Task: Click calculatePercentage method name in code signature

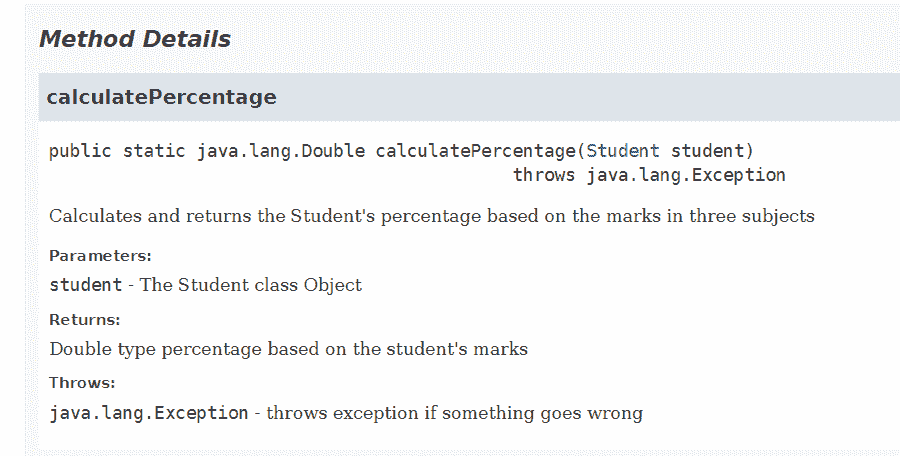Action: (475, 151)
